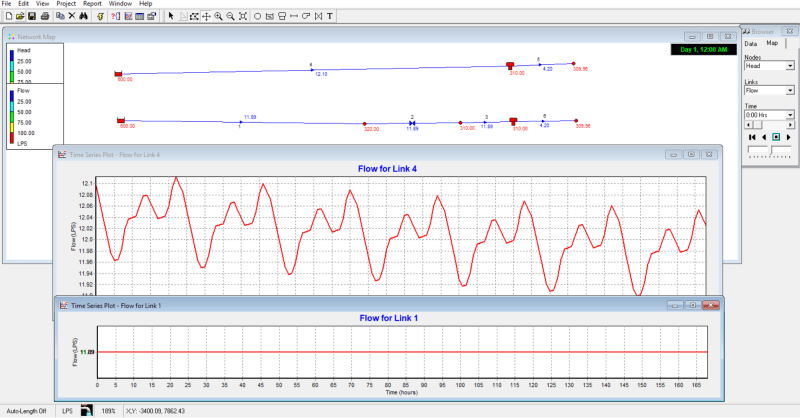Click the time scrollbar left arrow
800x418 pixels.
(748, 125)
